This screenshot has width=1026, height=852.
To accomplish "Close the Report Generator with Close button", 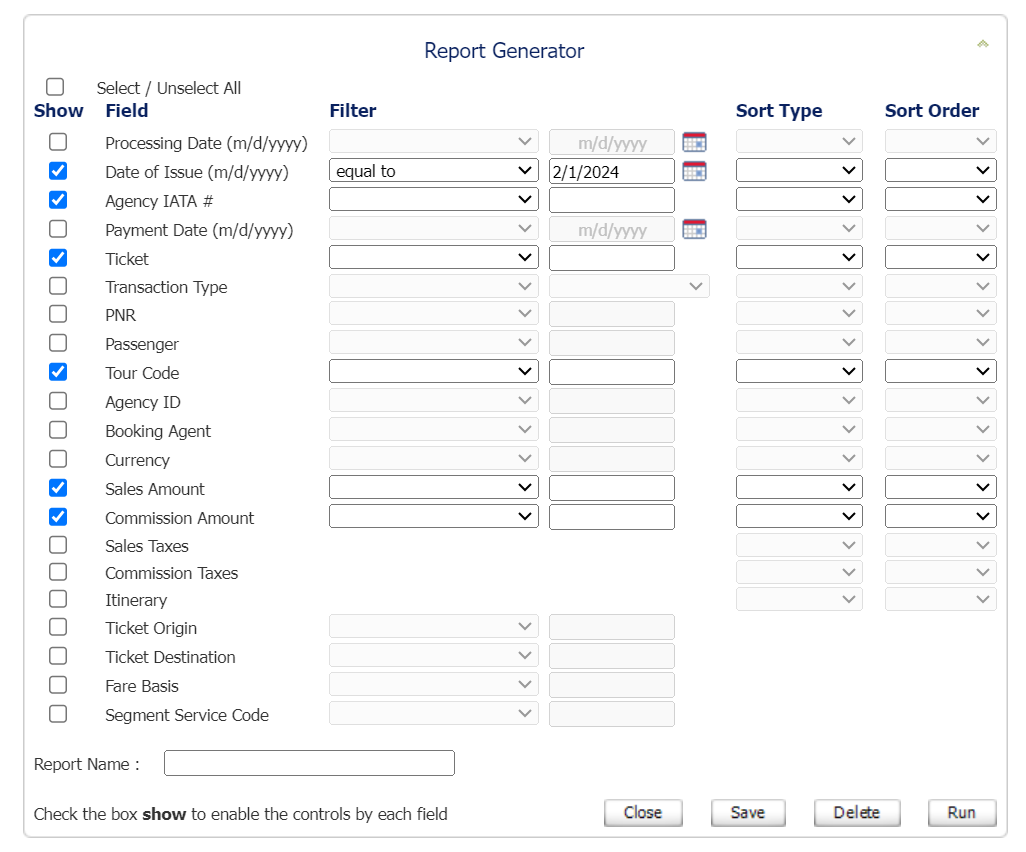I will click(x=642, y=813).
